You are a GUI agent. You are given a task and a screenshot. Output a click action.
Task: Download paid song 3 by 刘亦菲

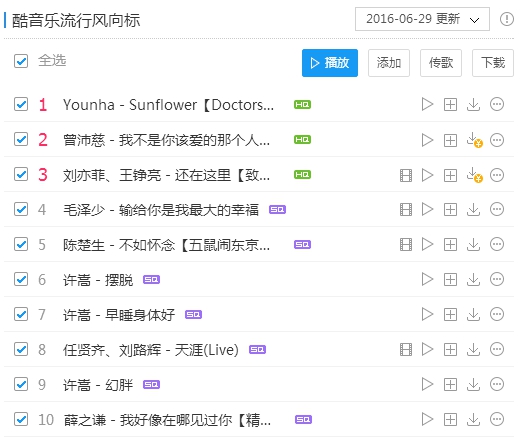(474, 175)
